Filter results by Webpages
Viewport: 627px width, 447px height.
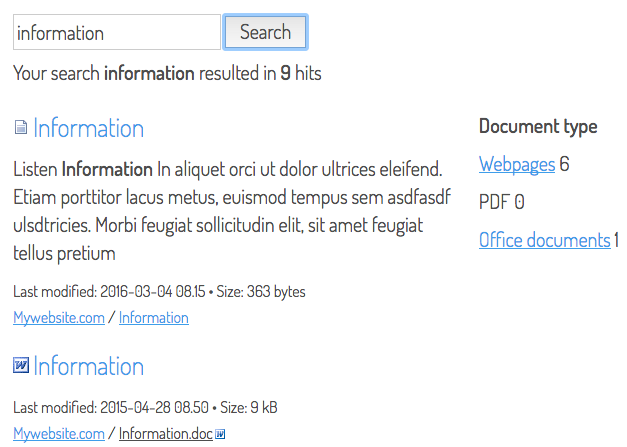pyautogui.click(x=517, y=164)
